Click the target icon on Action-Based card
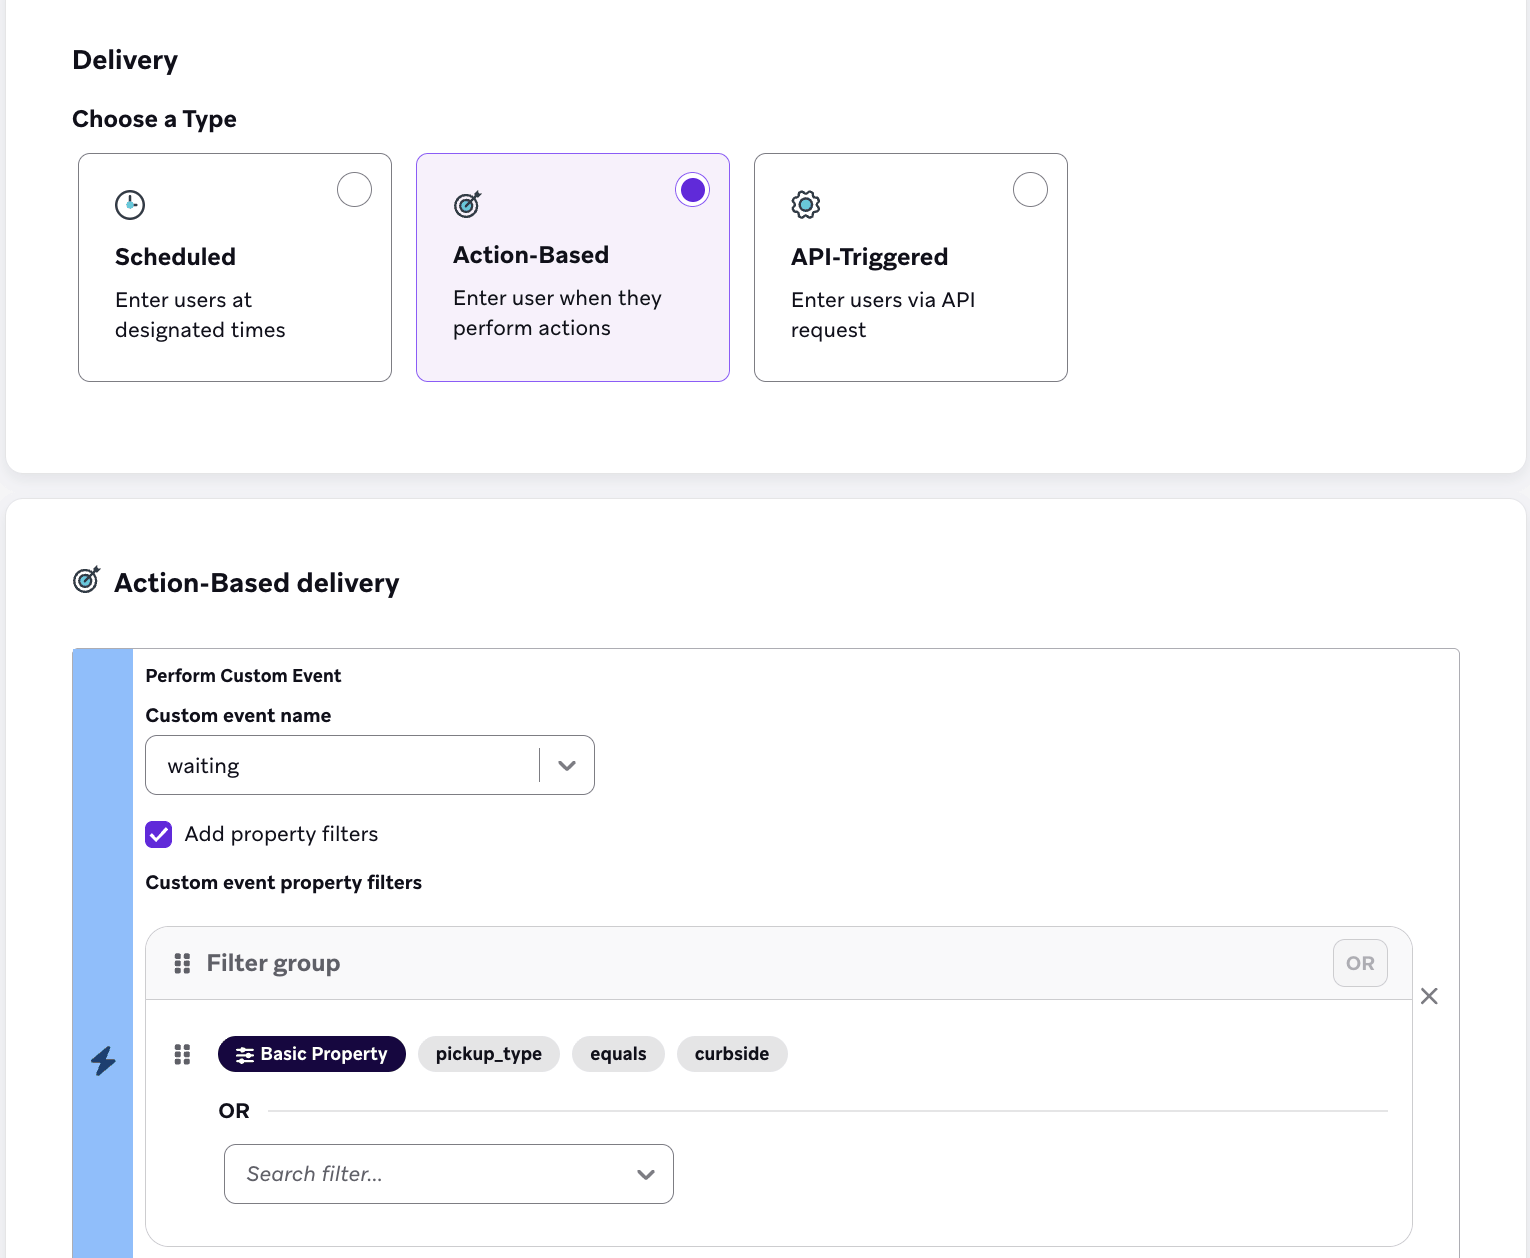 pyautogui.click(x=467, y=204)
